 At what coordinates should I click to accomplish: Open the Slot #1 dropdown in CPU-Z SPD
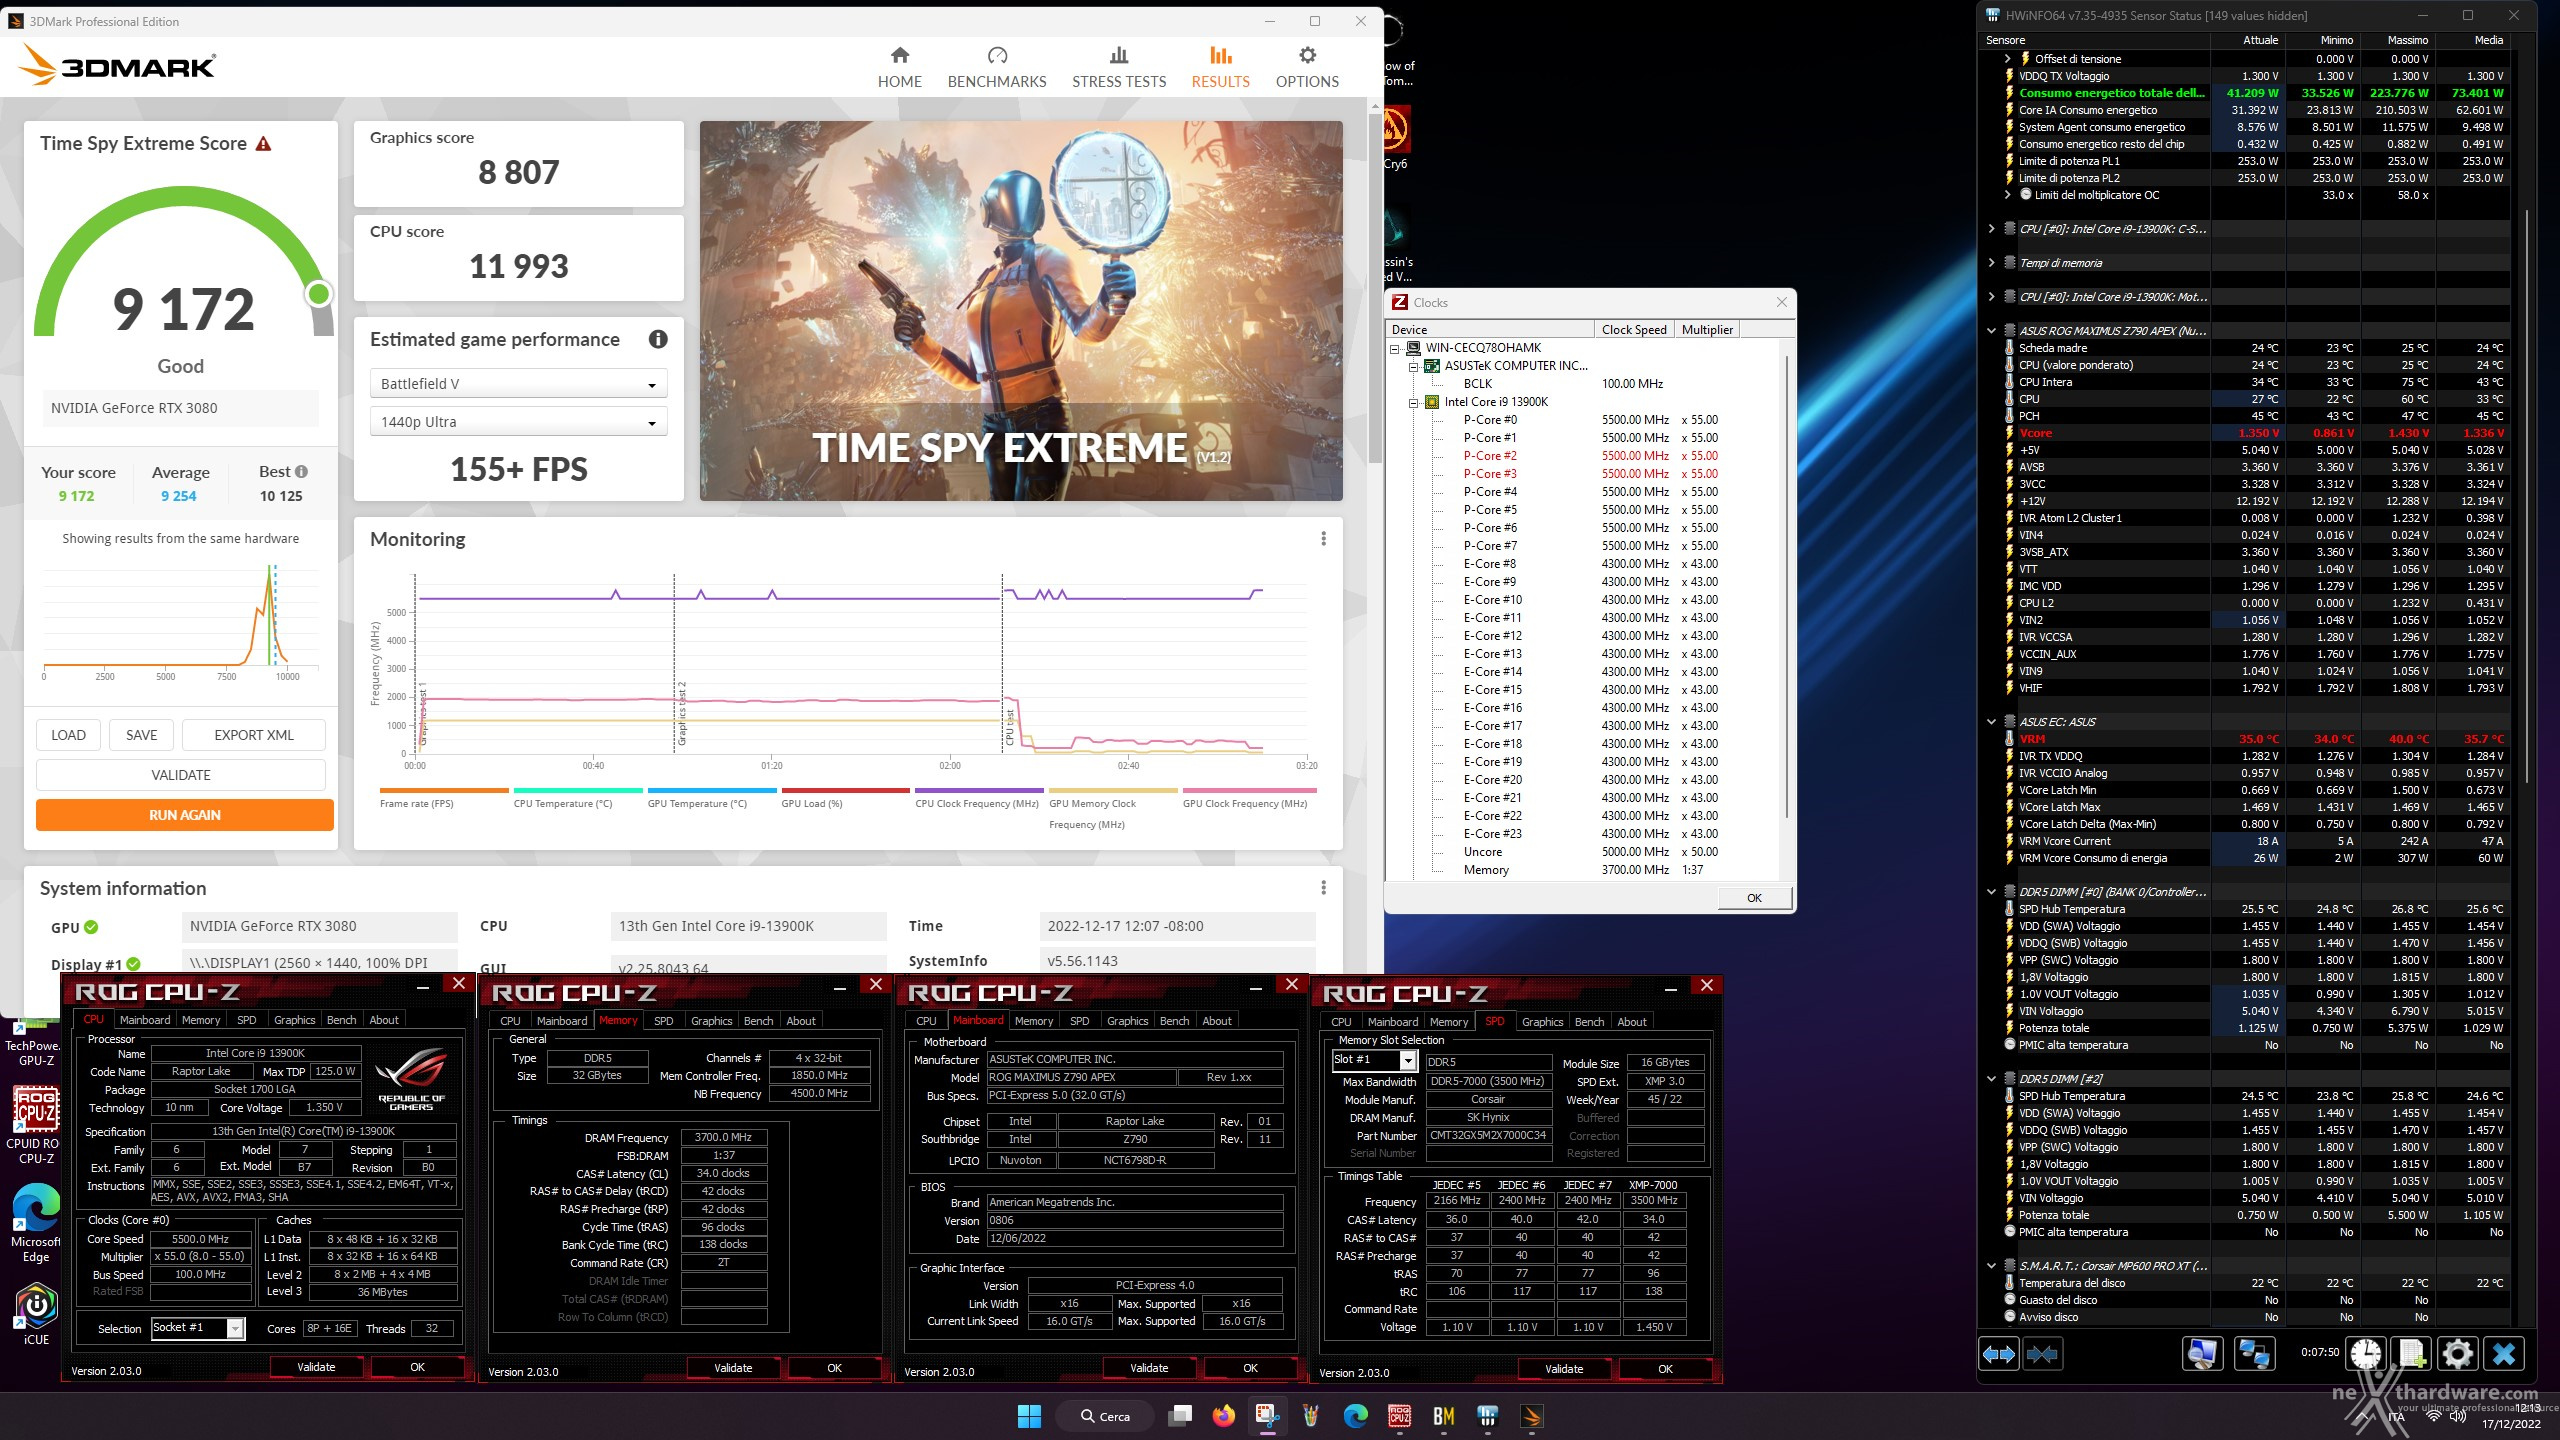1375,1060
